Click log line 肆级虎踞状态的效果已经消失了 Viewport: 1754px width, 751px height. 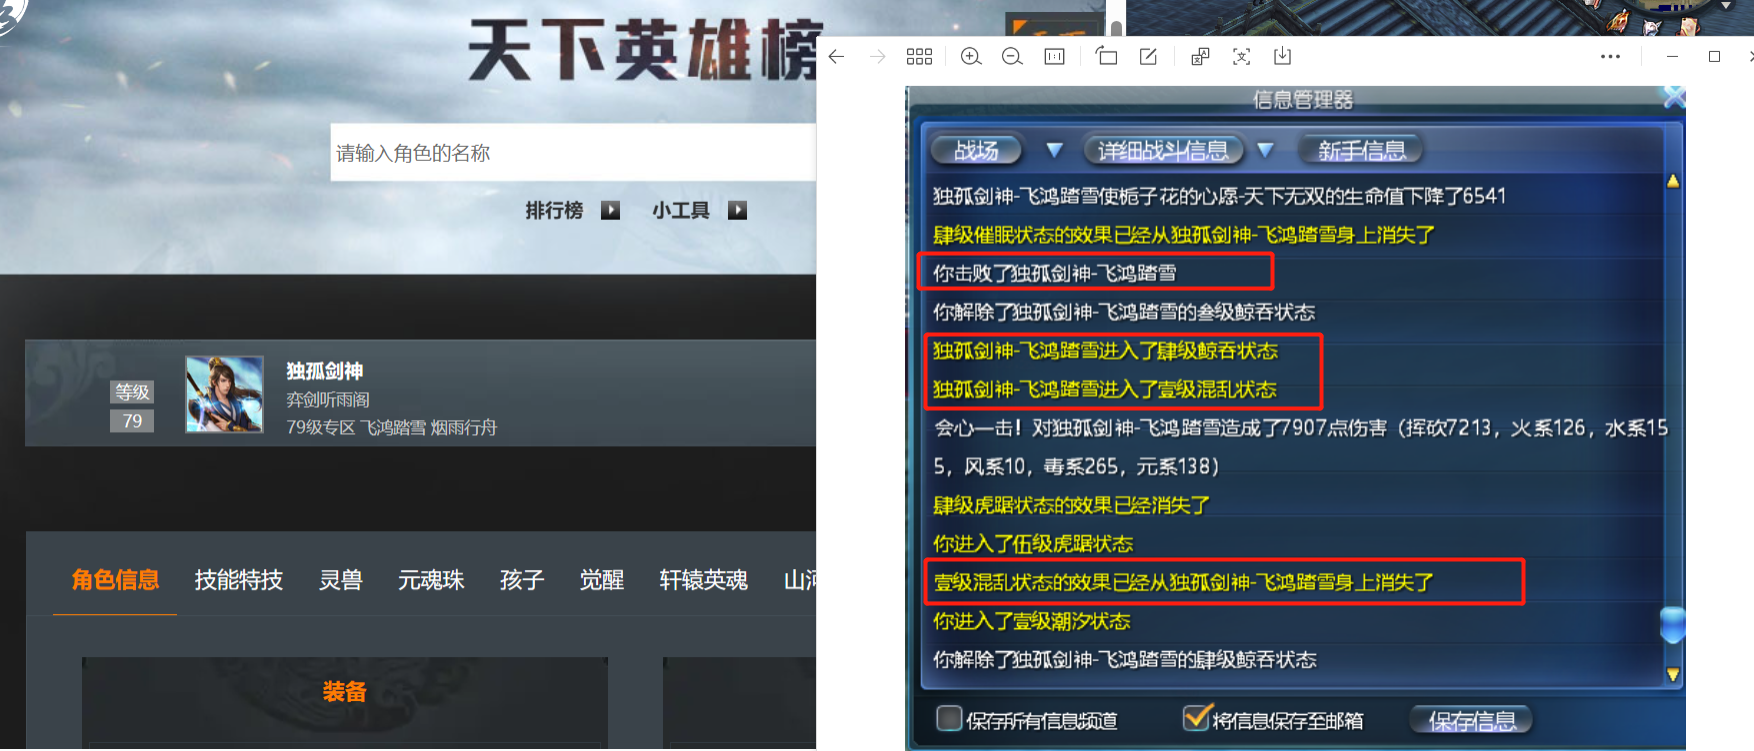(x=1071, y=505)
